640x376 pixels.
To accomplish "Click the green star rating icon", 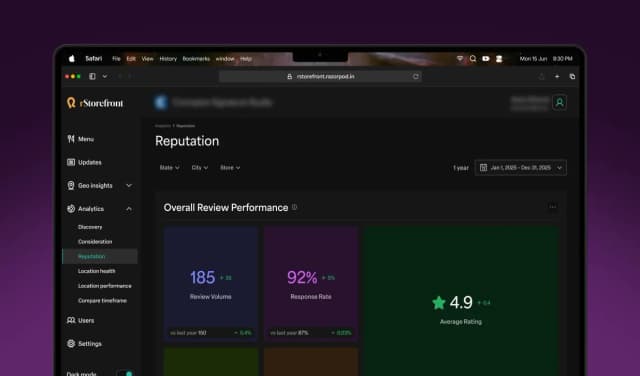I will pyautogui.click(x=439, y=303).
